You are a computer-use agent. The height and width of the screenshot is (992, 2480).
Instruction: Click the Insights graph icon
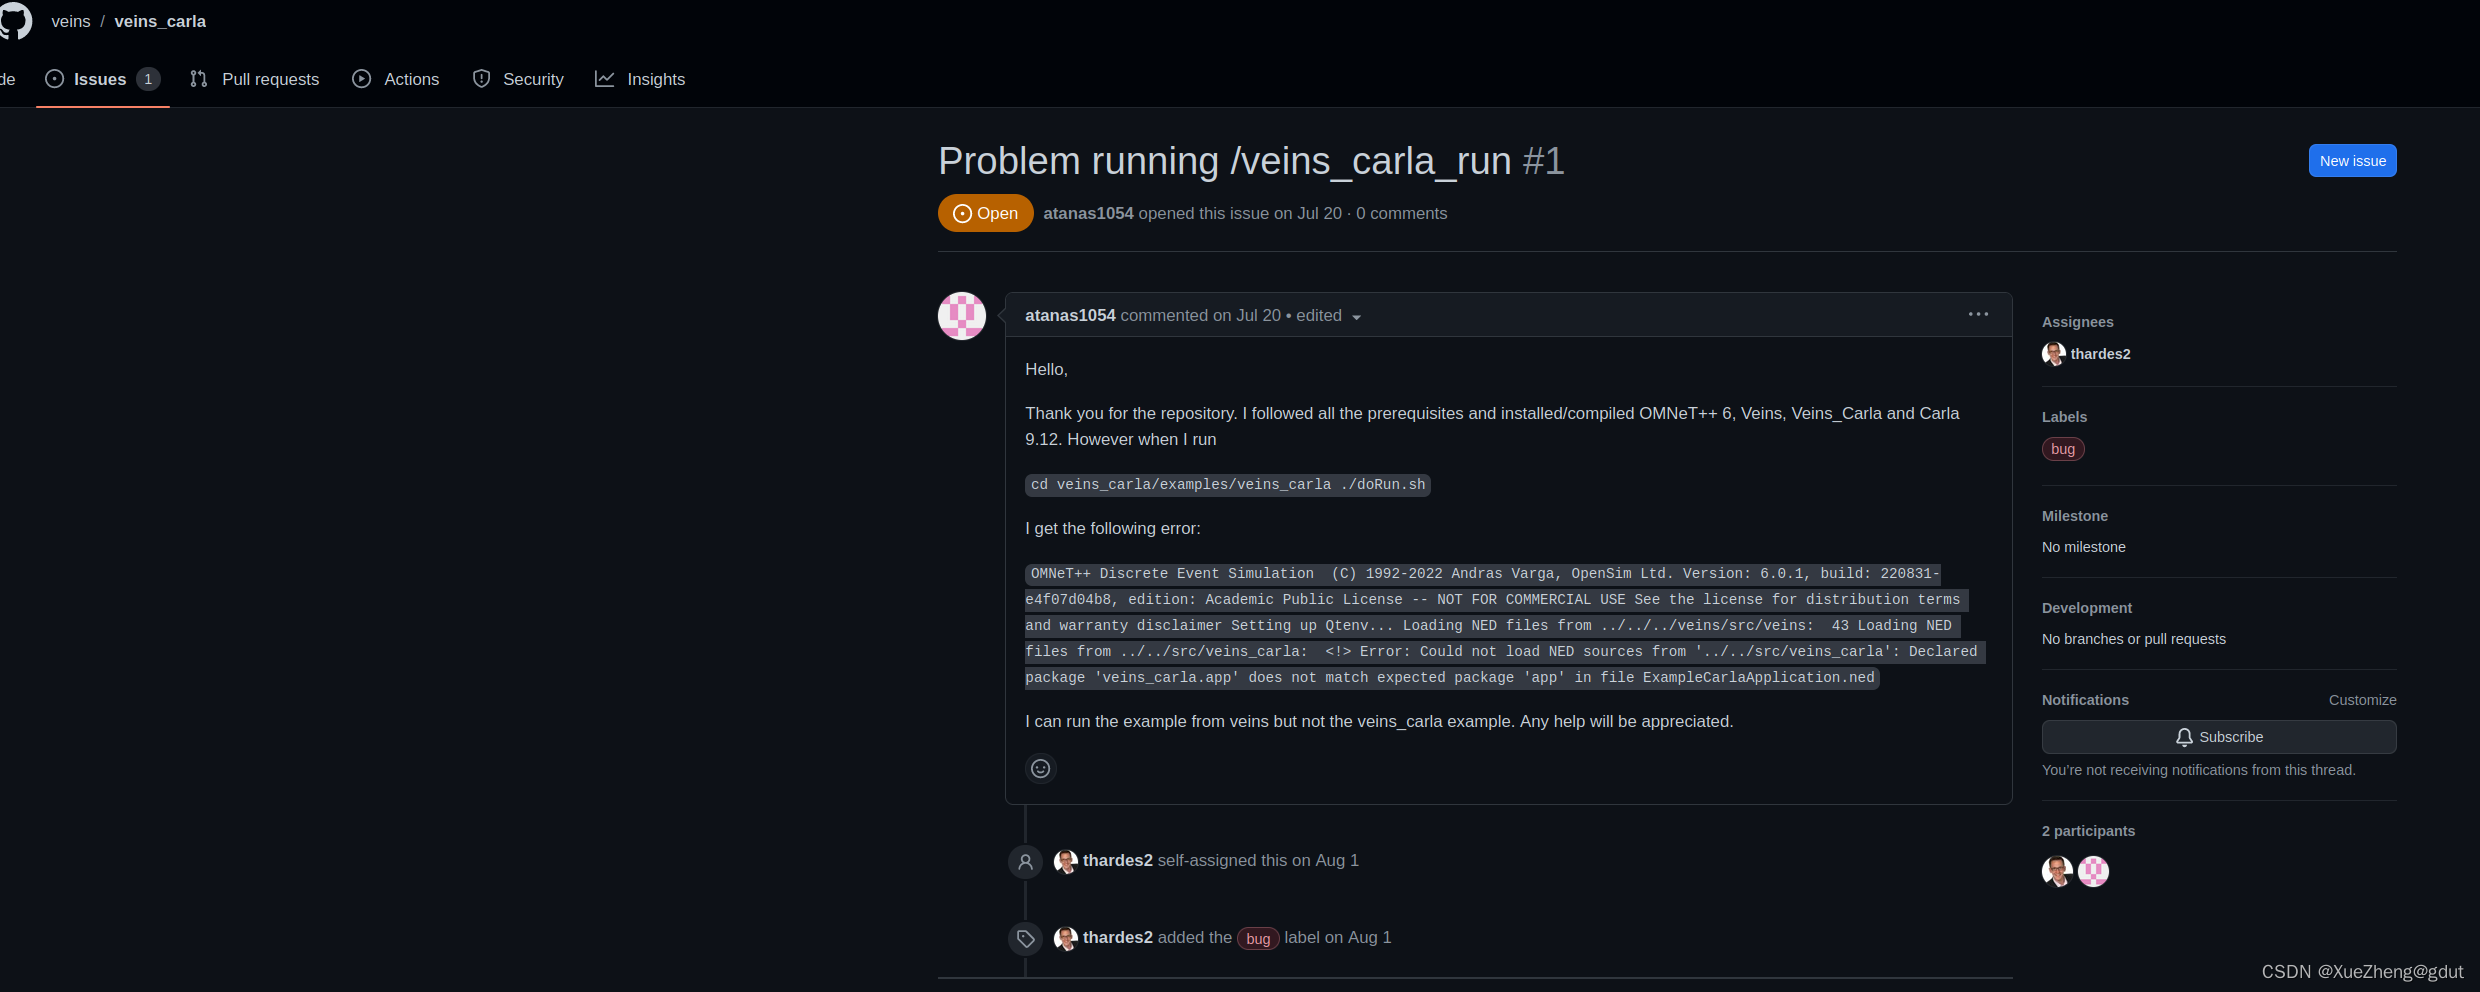click(x=605, y=79)
